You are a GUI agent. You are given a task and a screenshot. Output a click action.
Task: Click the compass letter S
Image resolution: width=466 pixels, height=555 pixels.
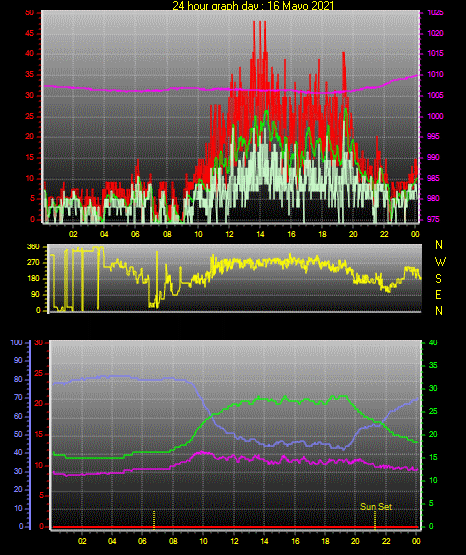(x=438, y=279)
